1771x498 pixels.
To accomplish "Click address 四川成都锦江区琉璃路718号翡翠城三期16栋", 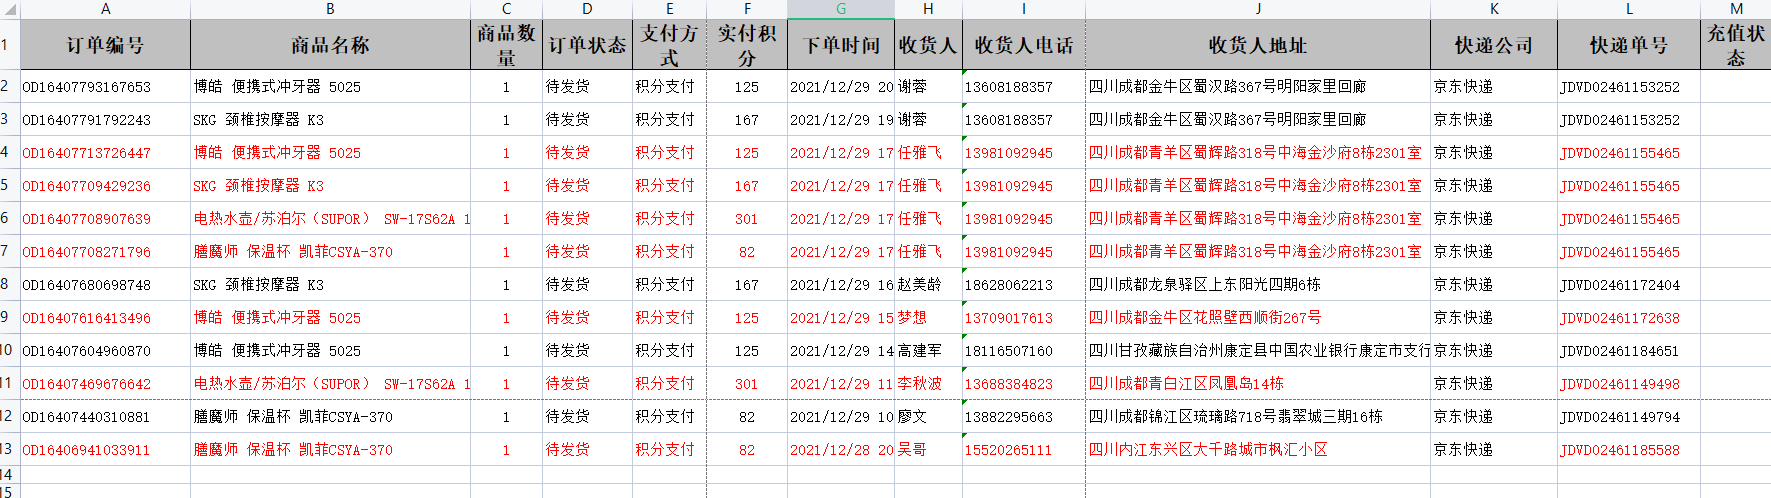I will (1236, 417).
